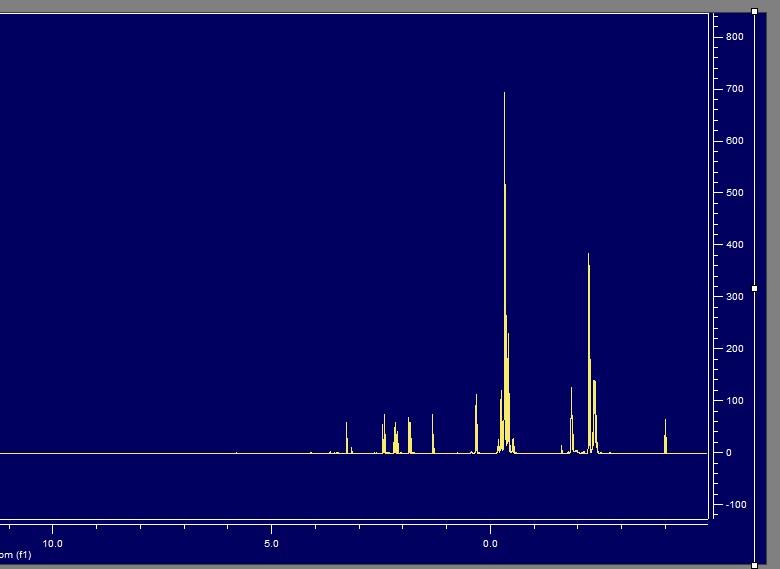Click the 700 intensity axis label

[x=735, y=89]
